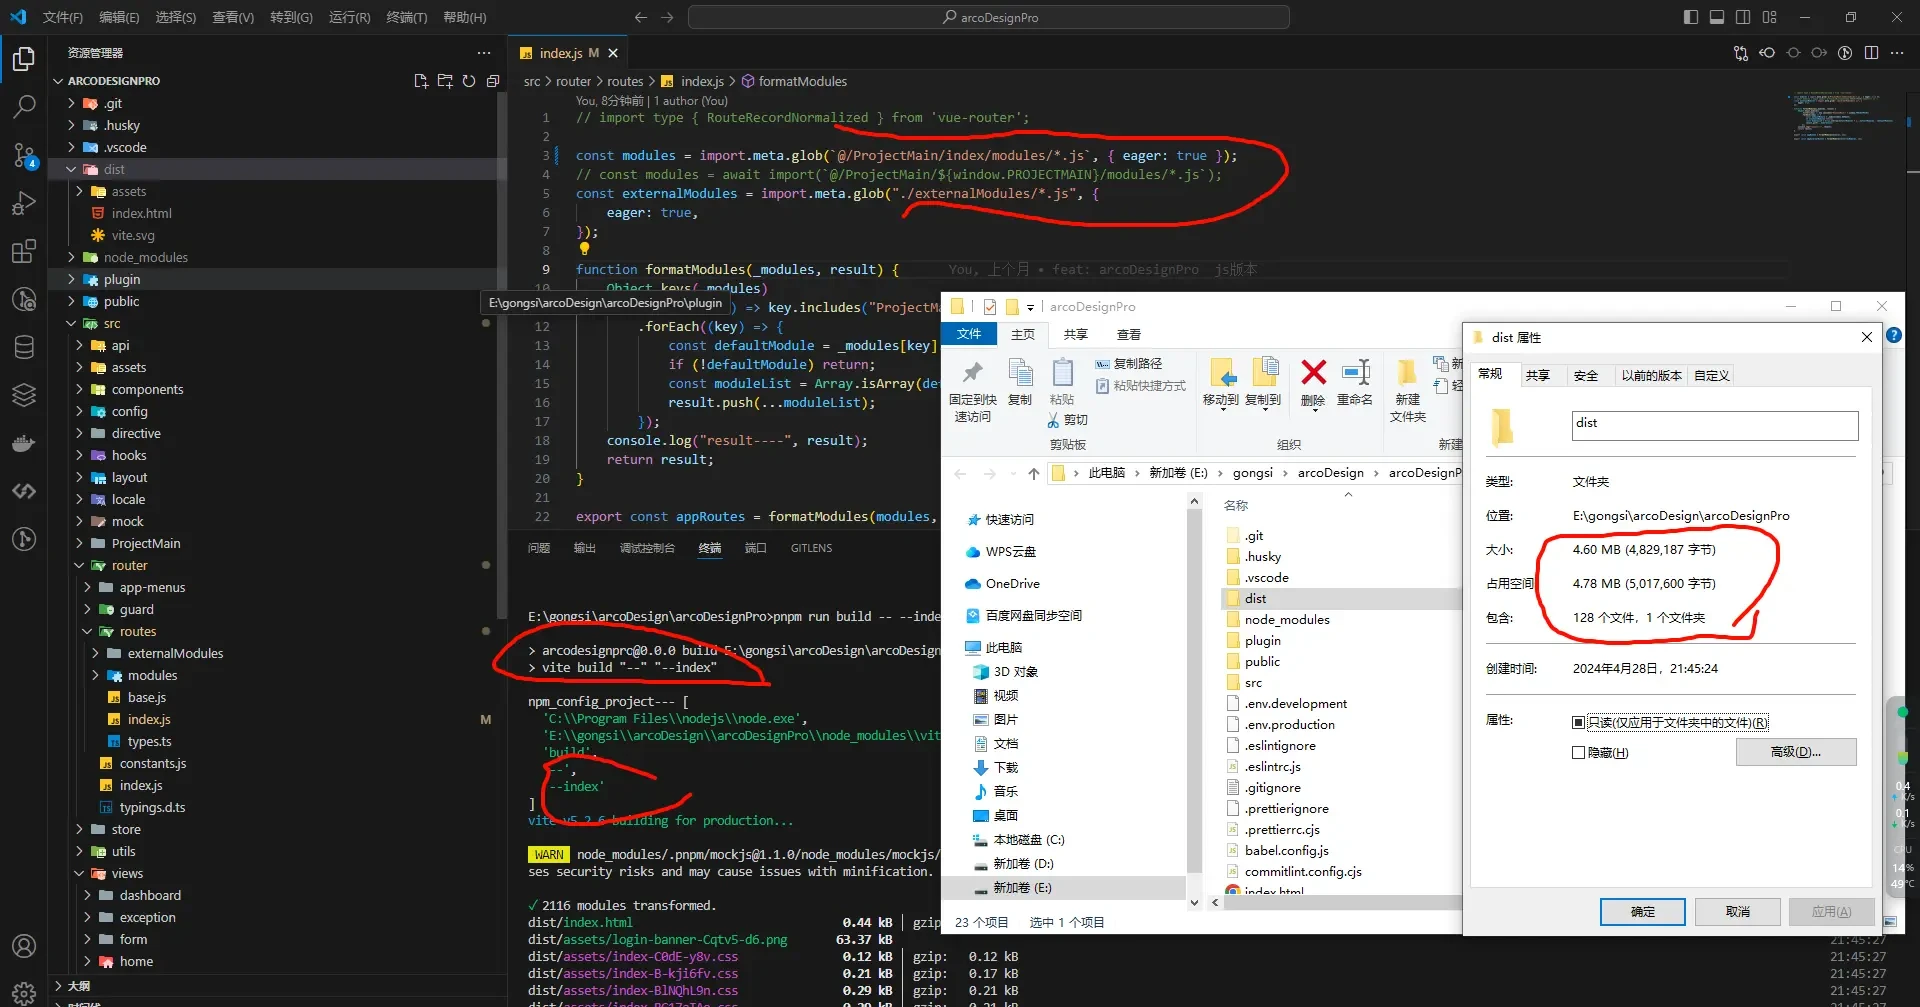Viewport: 1920px width, 1007px height.
Task: Click New Folder in File Explorer ribbon
Action: (x=1407, y=391)
